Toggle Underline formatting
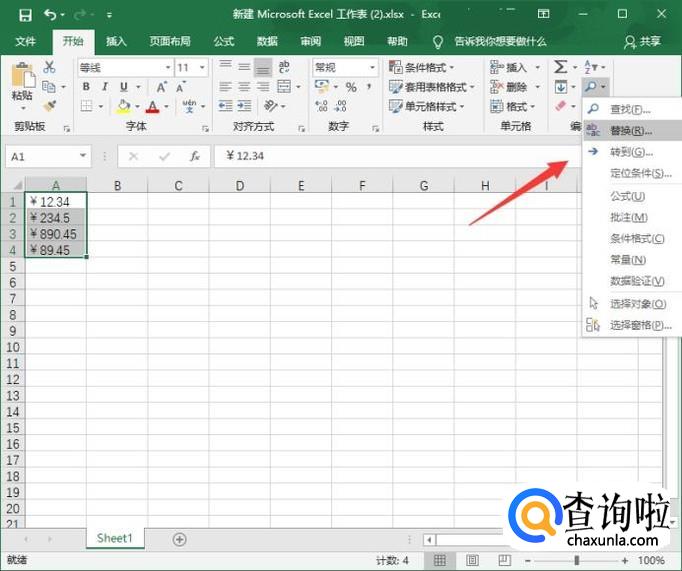 (x=124, y=87)
